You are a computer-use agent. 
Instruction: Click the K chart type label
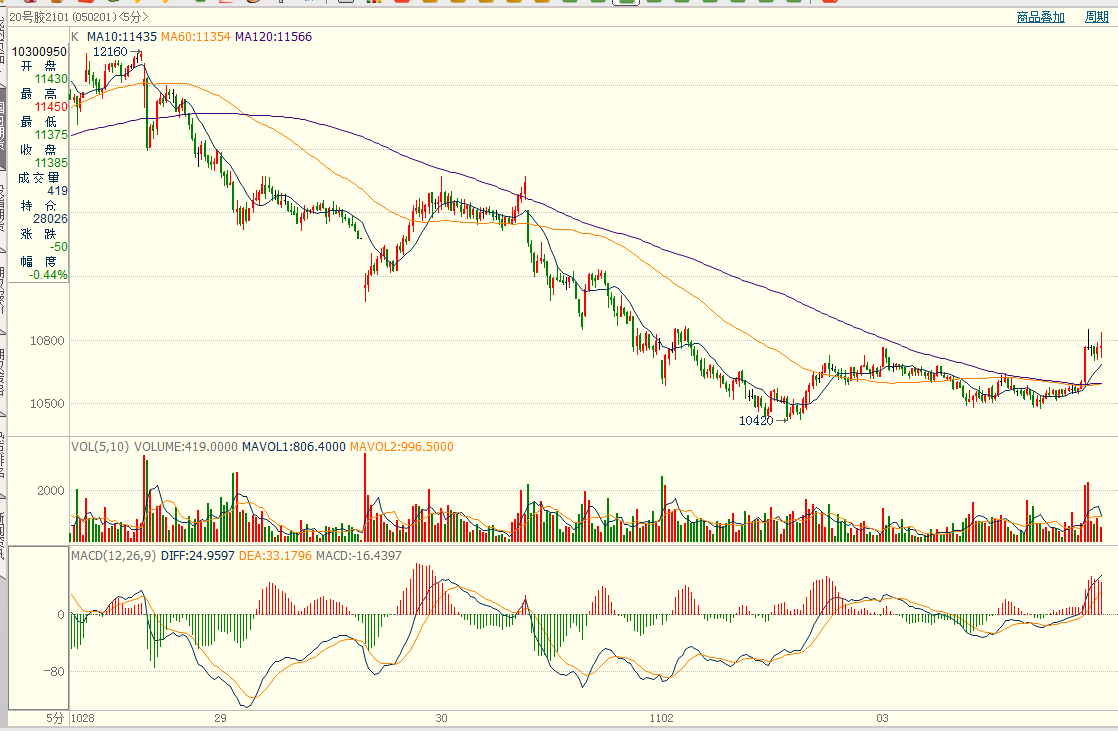[x=75, y=37]
